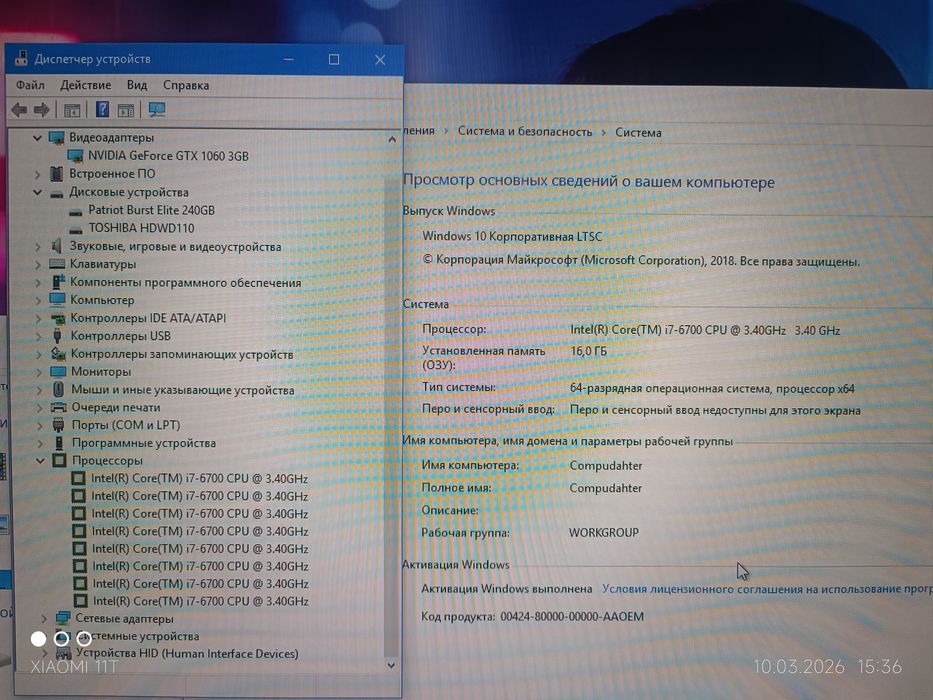Click the Компьютер category icon
This screenshot has height=700, width=933.
click(x=58, y=299)
